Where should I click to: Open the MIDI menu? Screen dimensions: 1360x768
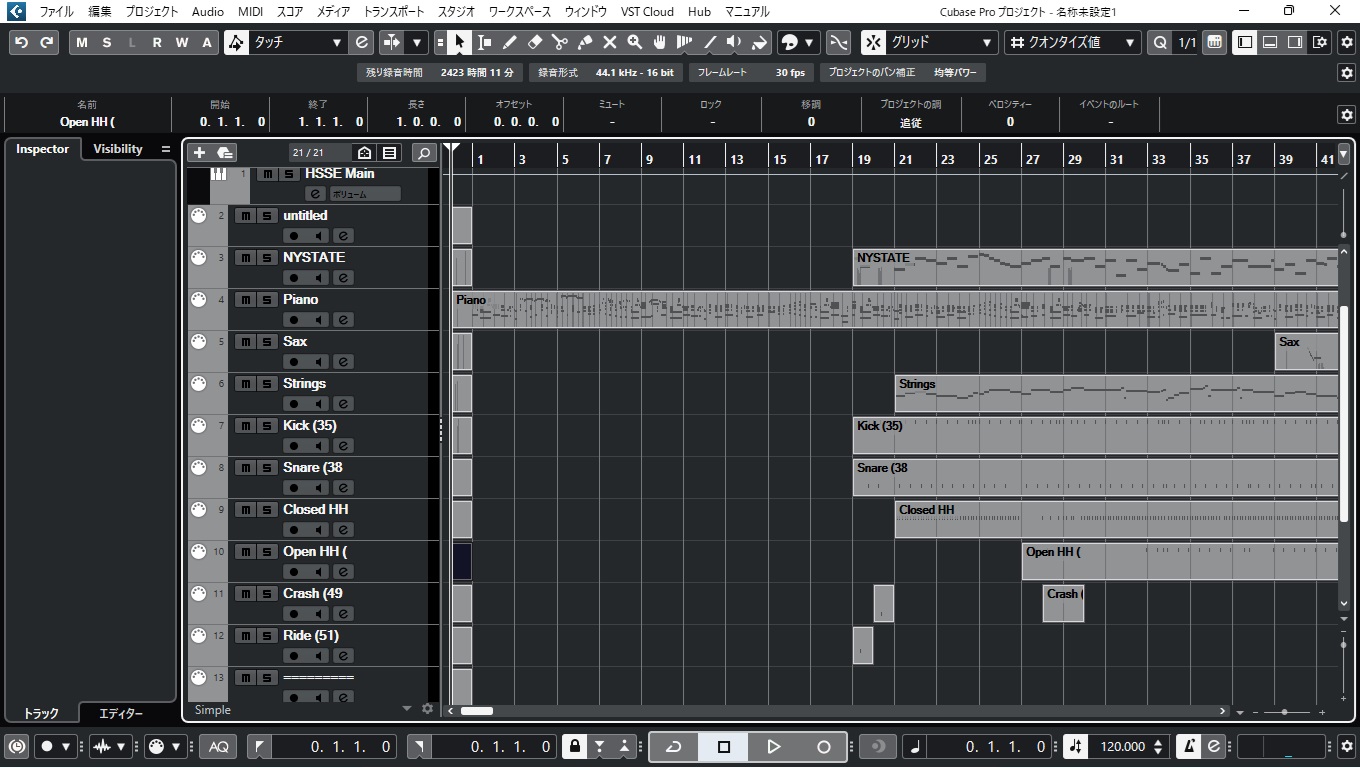251,12
